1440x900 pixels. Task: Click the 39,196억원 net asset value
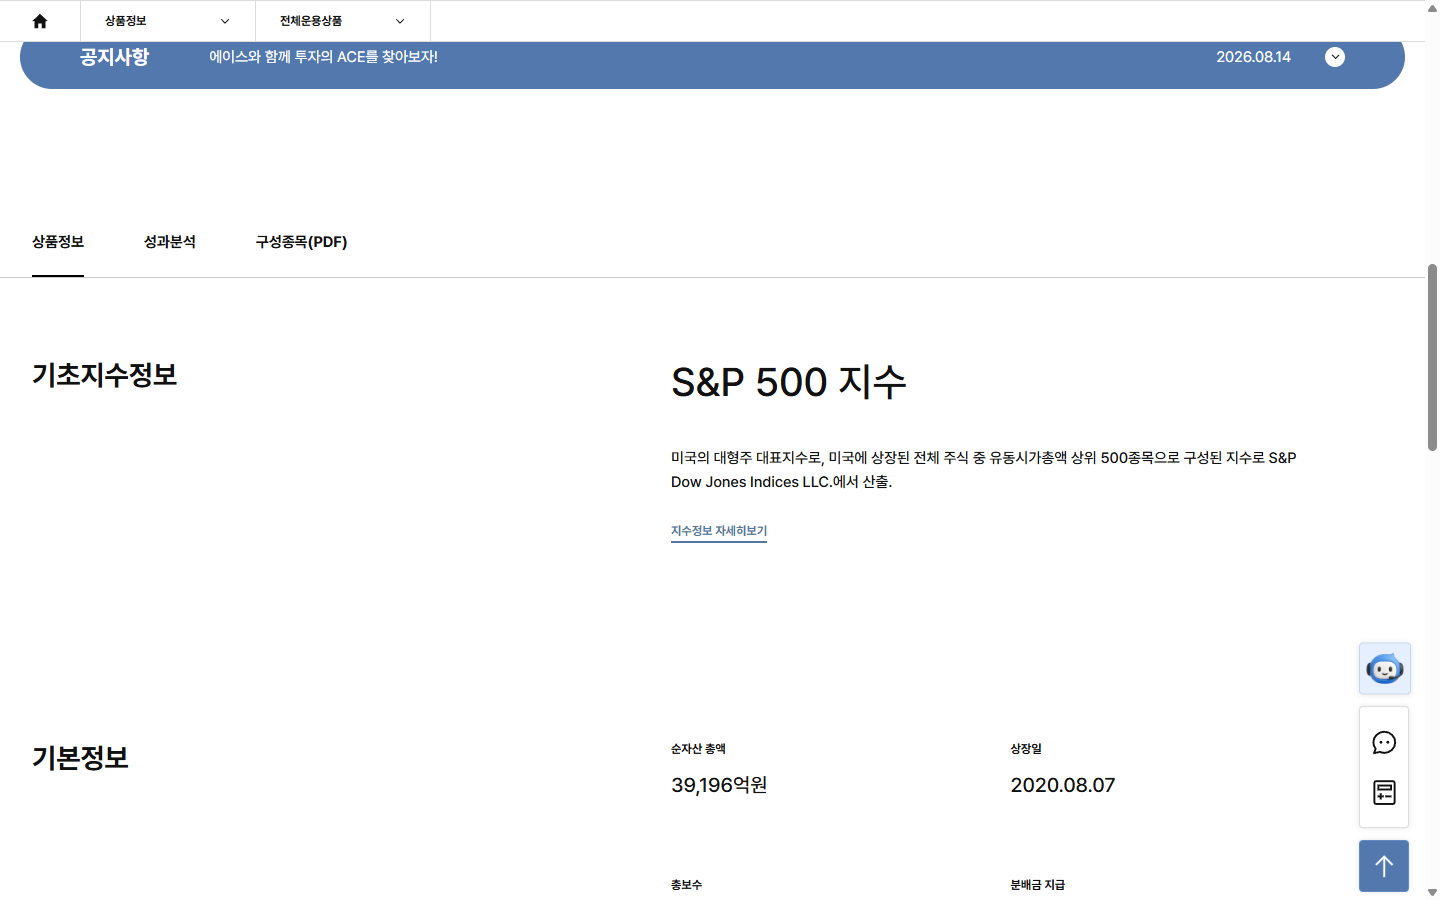pyautogui.click(x=719, y=785)
